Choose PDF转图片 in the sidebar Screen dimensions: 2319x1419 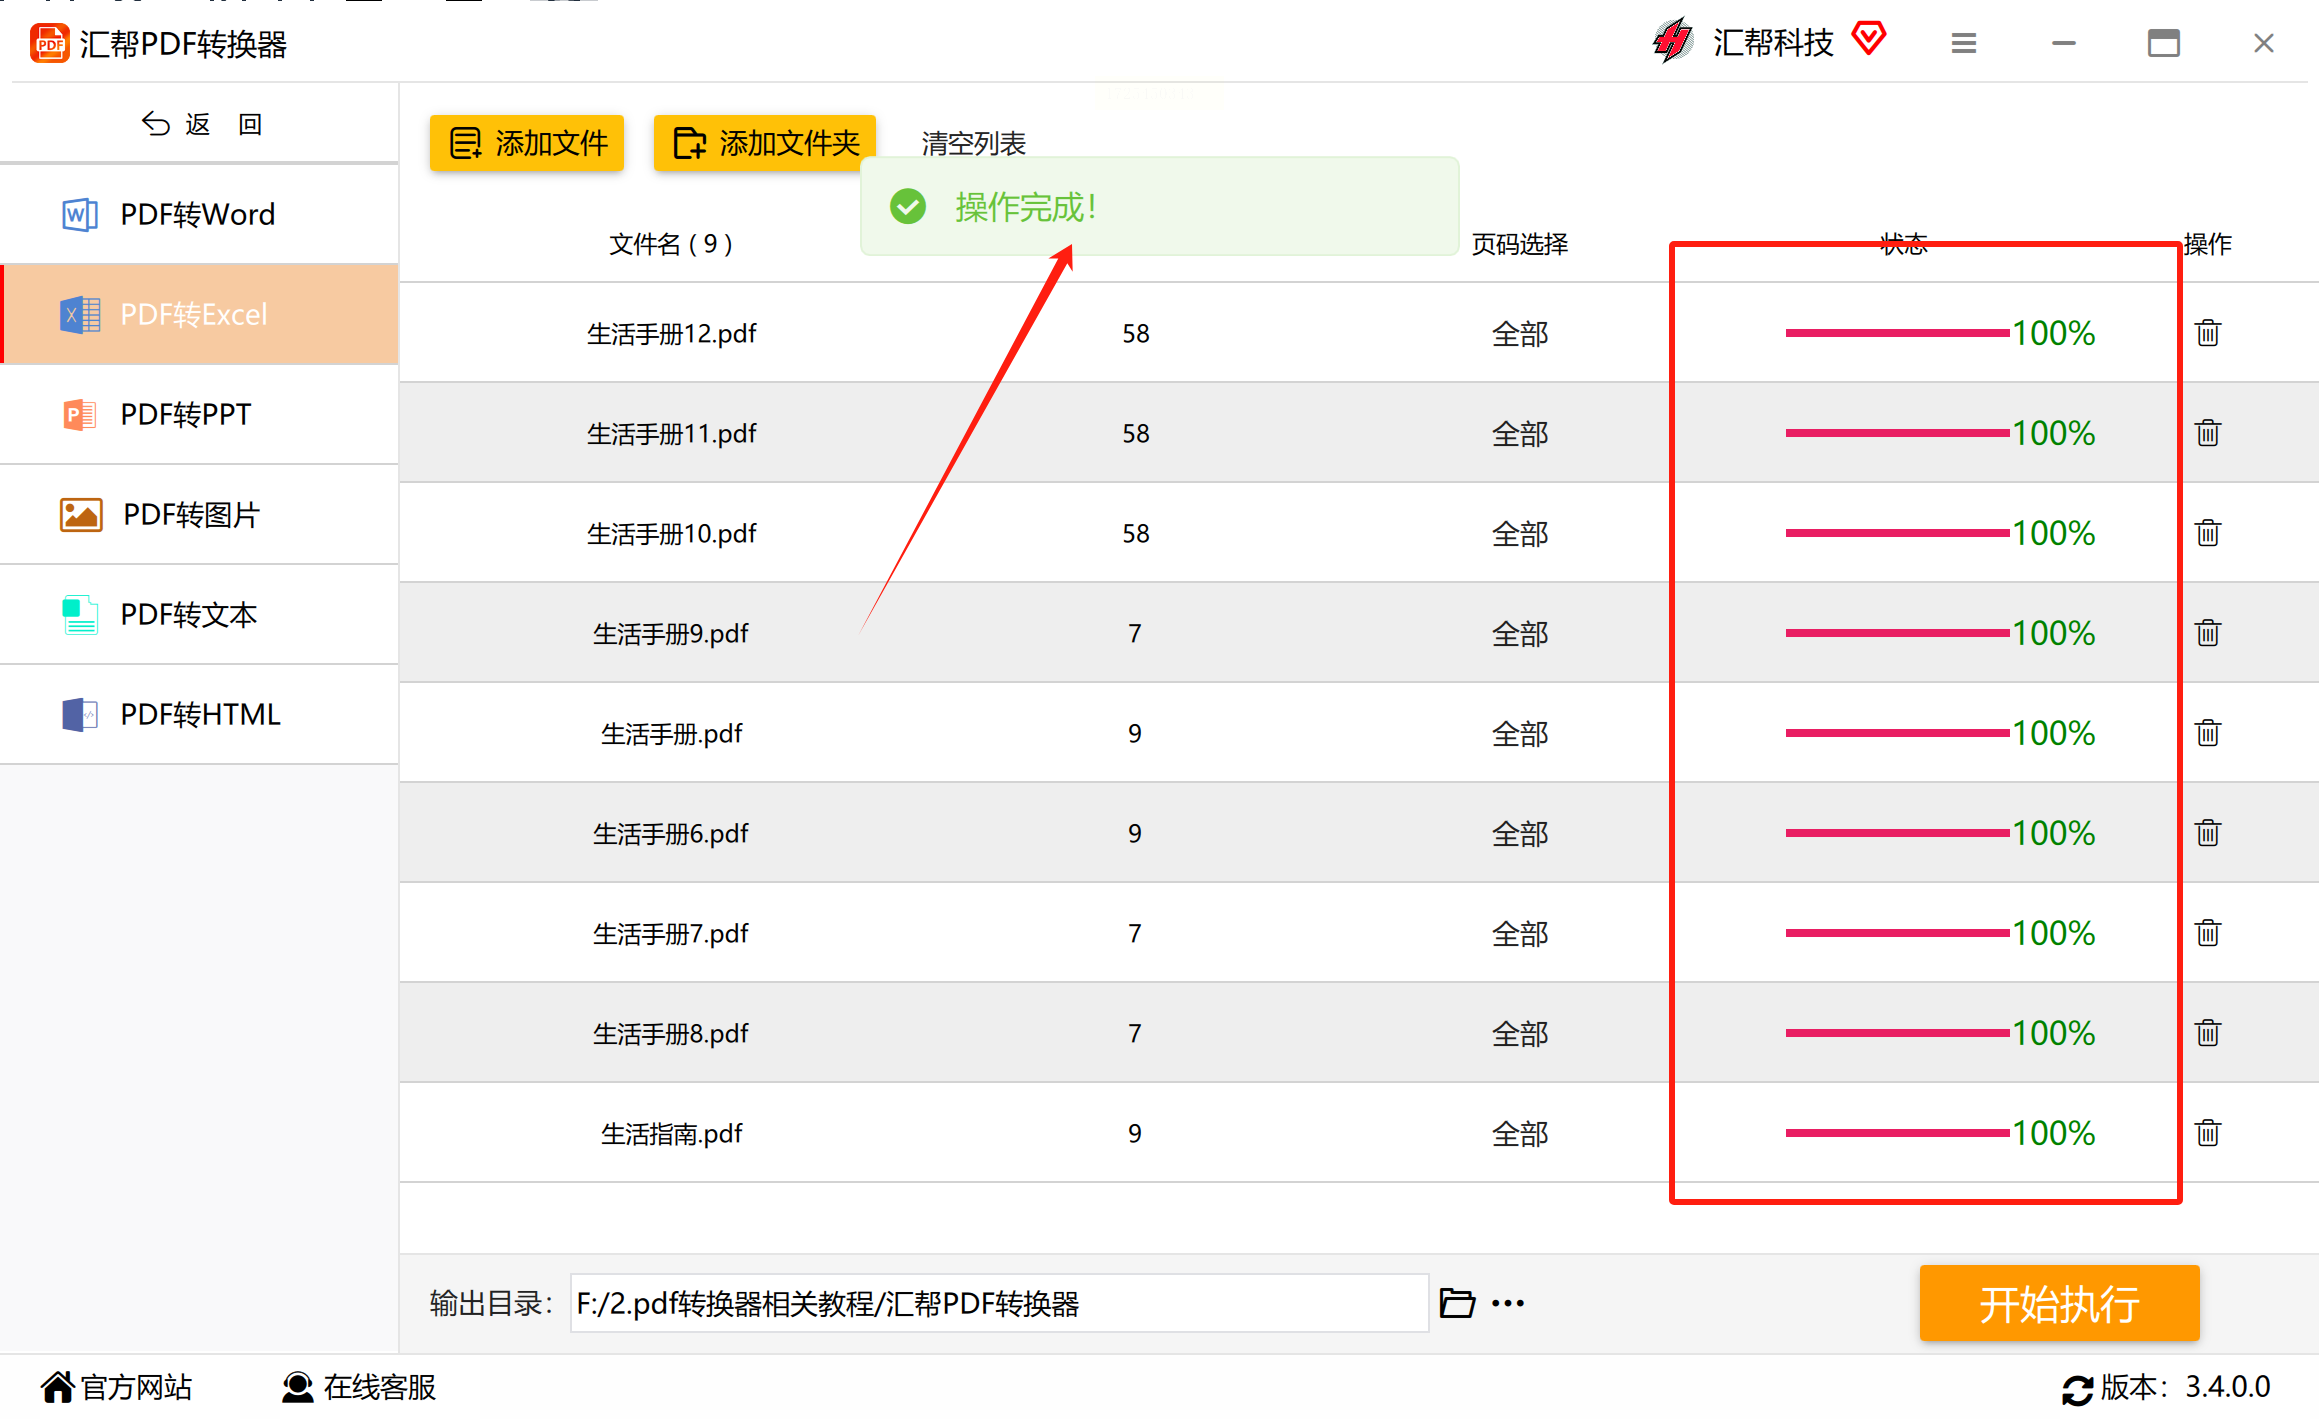199,514
